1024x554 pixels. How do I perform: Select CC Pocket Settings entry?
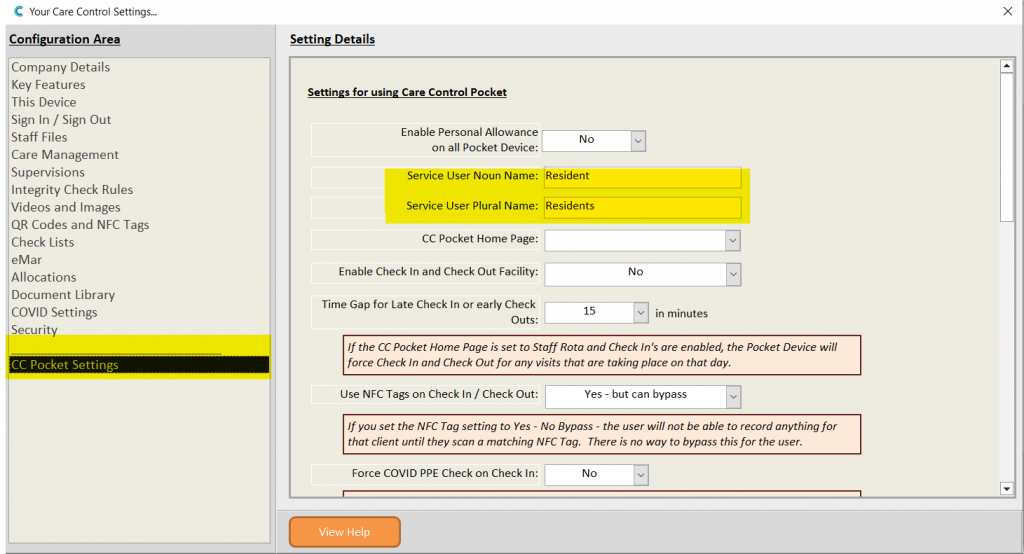pyautogui.click(x=139, y=365)
